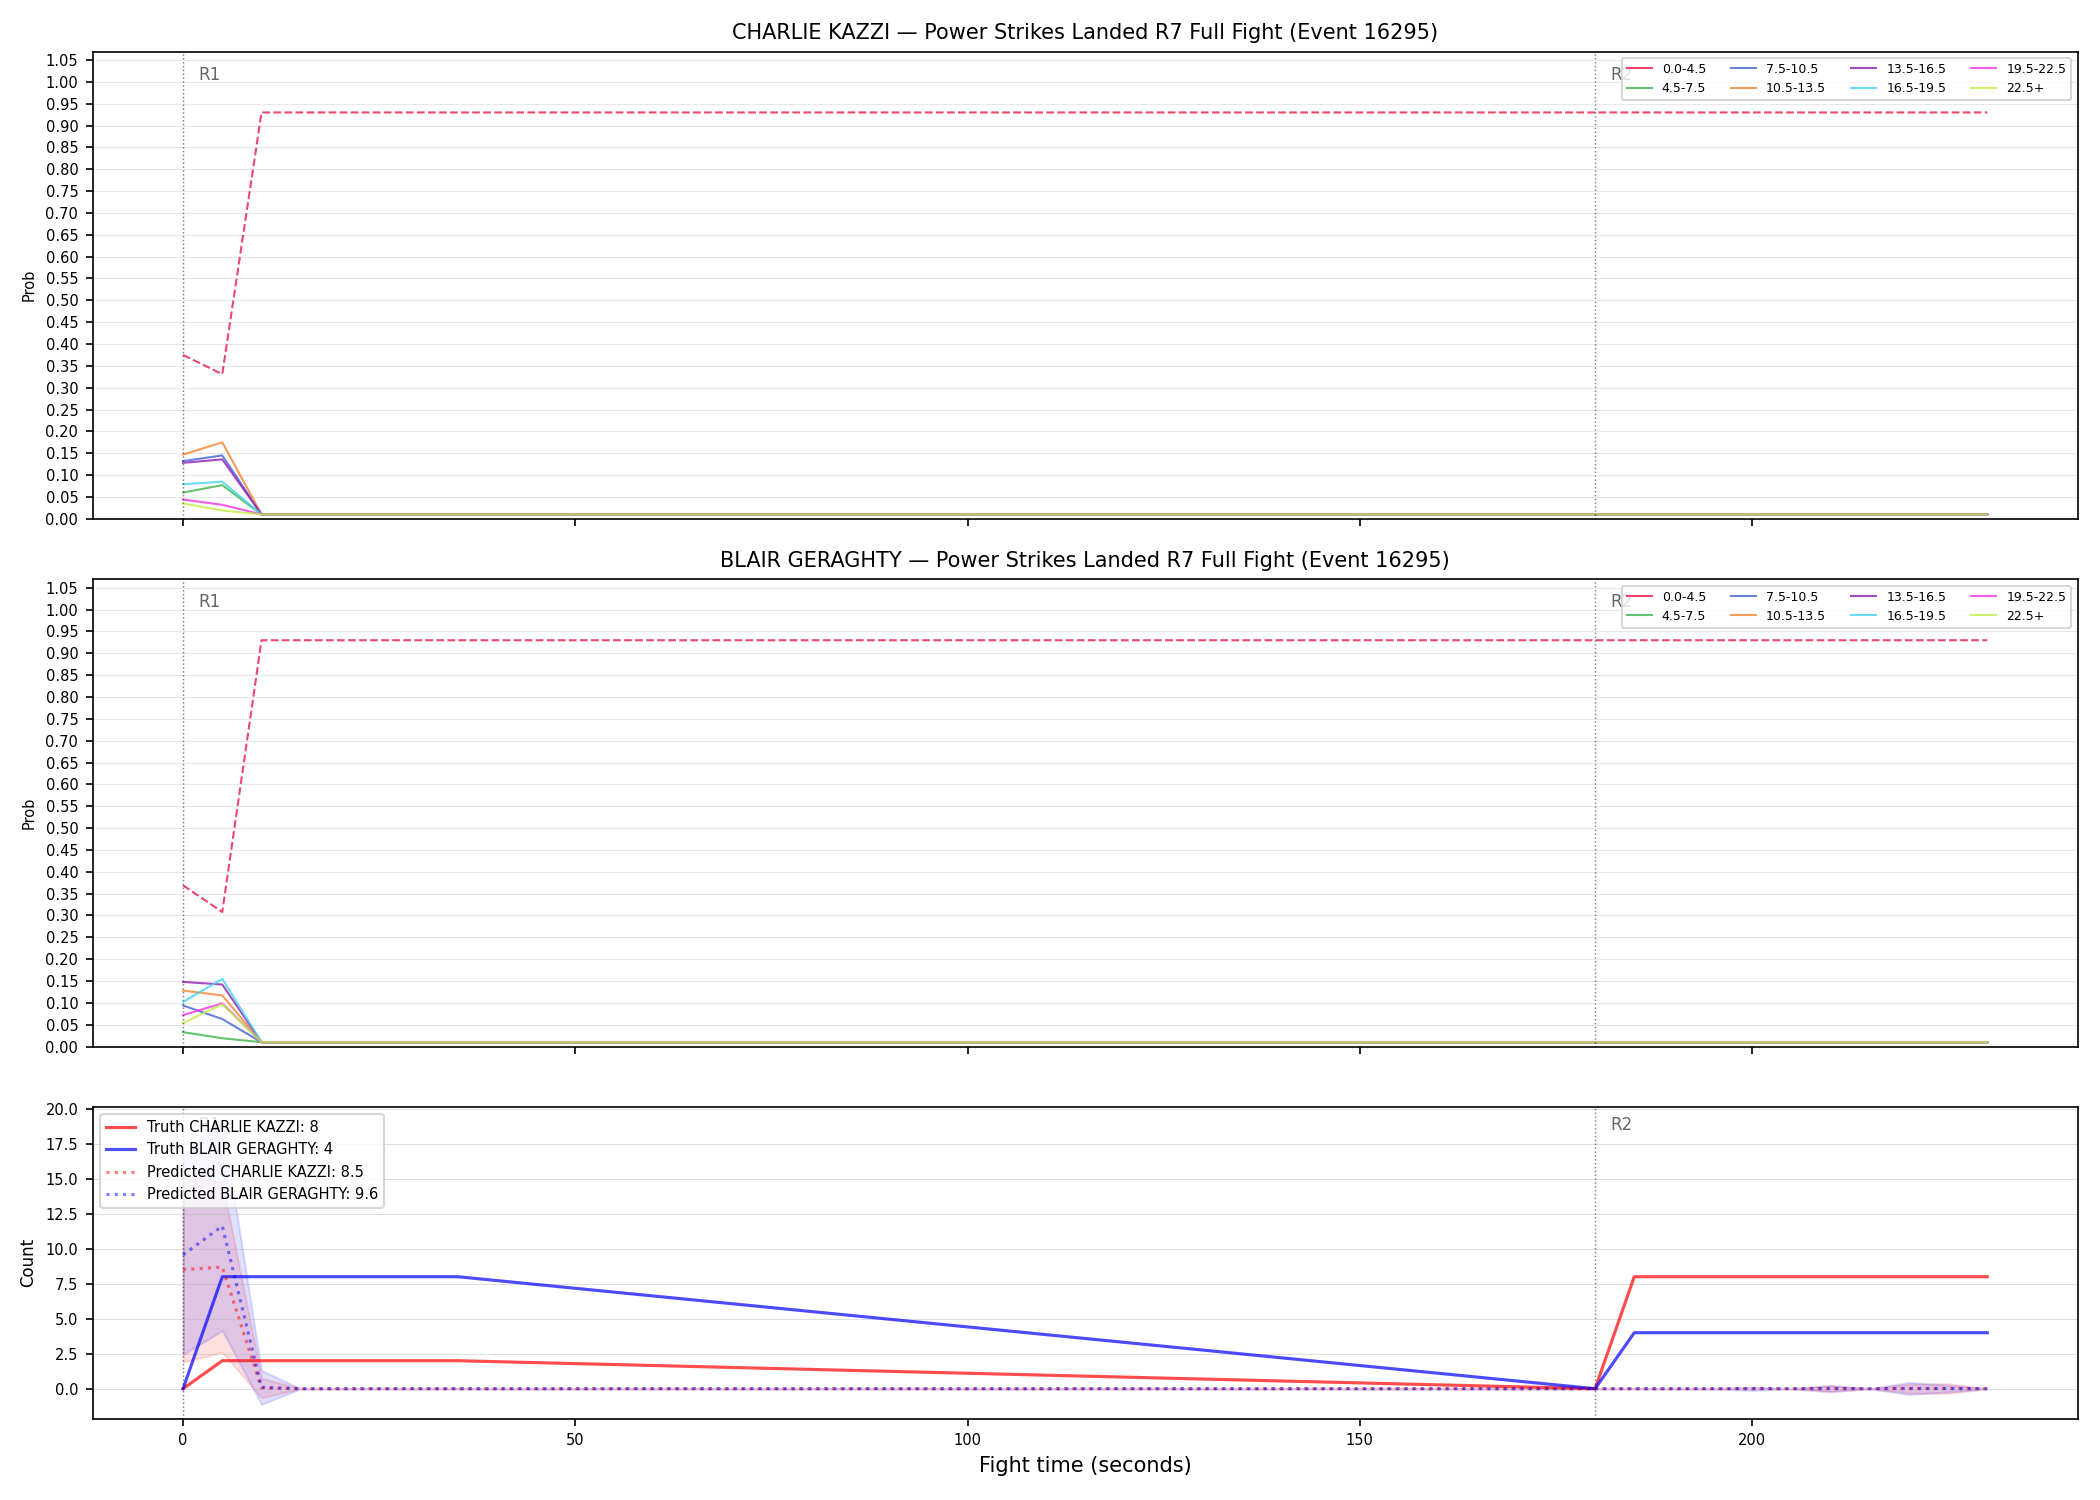Select Truth BLAIR GERAGHTY: 4 legend entry
The width and height of the screenshot is (2100, 1500).
click(219, 1149)
